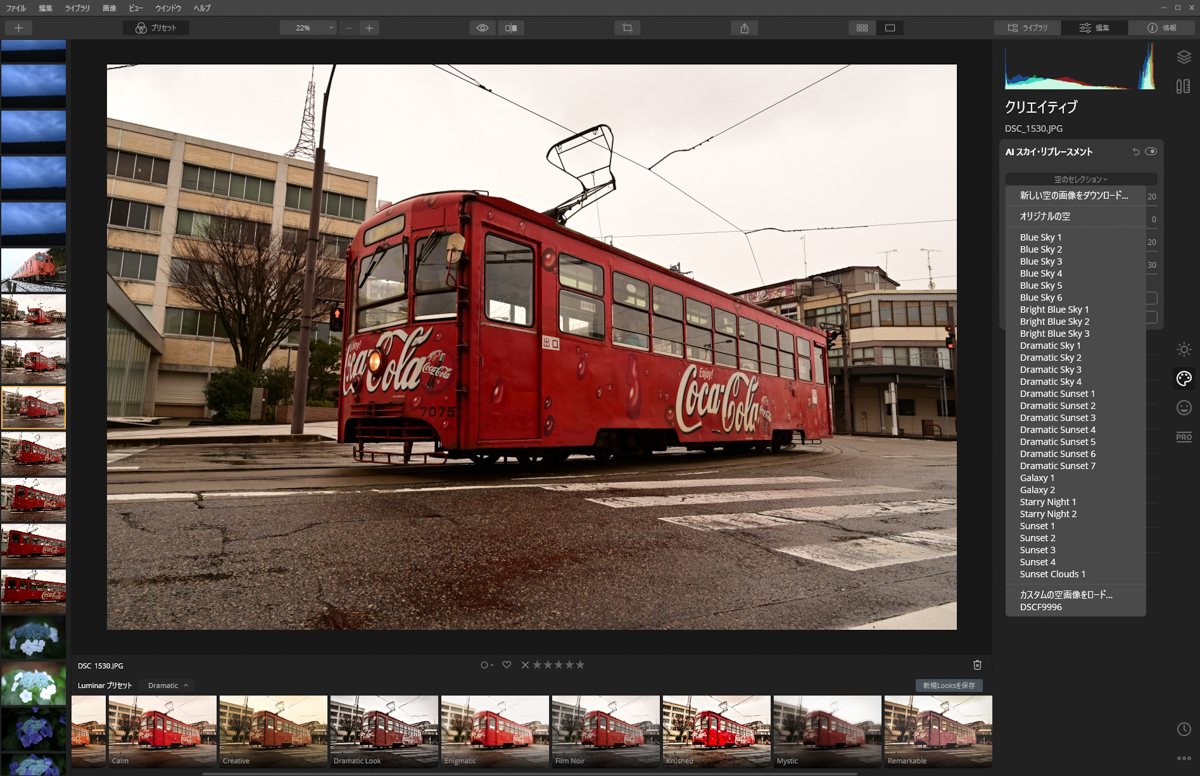Open the layers panel icon

[1184, 57]
